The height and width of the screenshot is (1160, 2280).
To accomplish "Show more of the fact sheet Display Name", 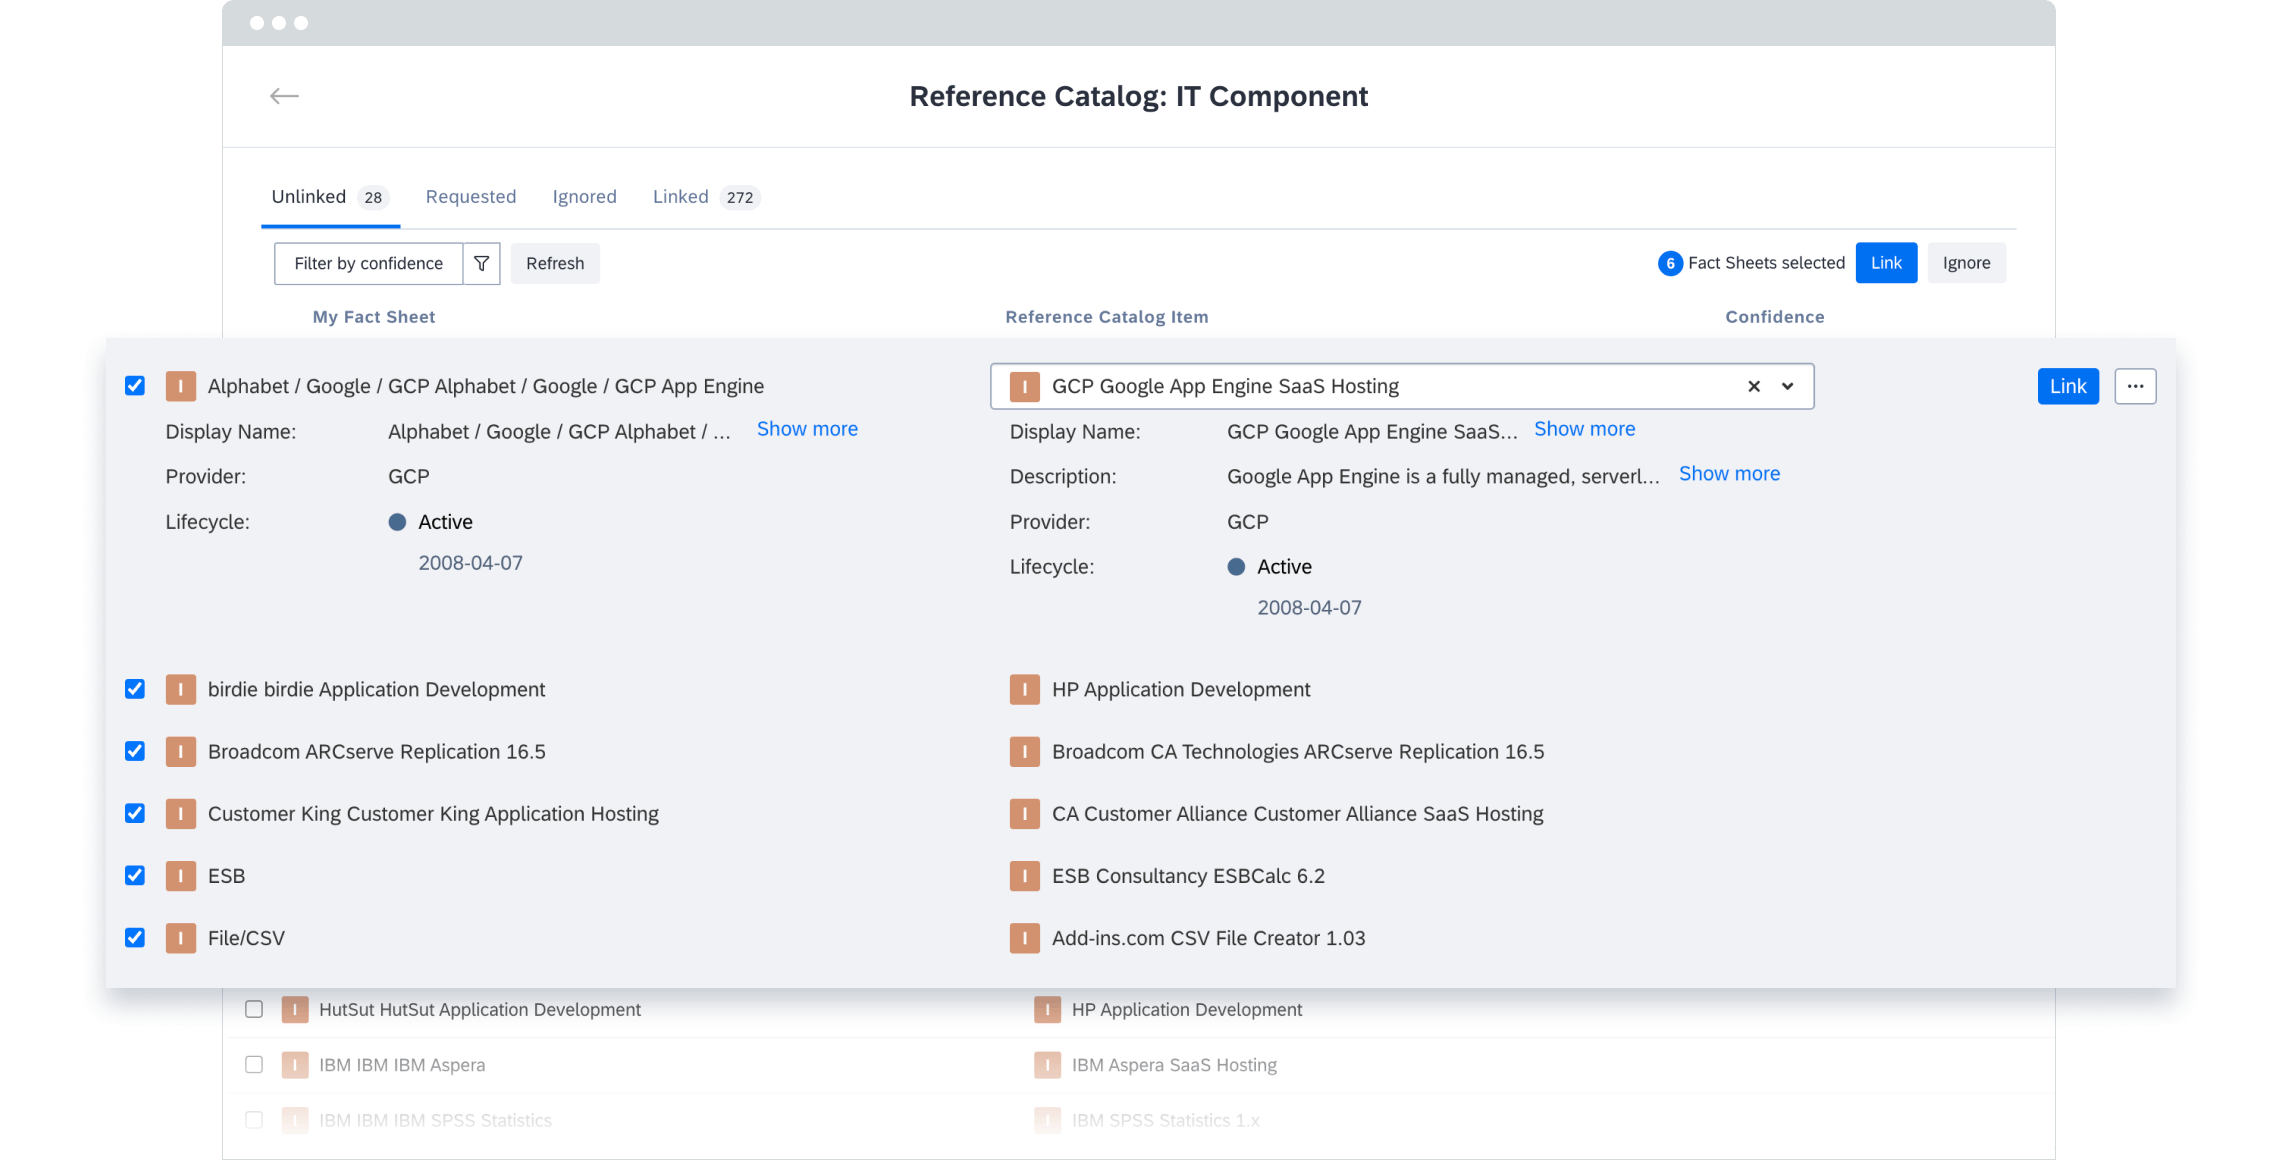I will pos(807,429).
